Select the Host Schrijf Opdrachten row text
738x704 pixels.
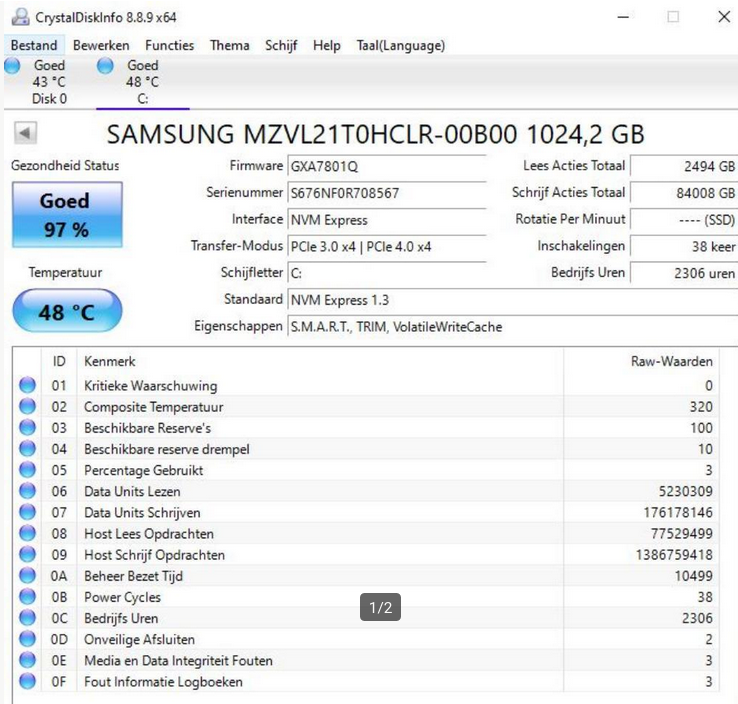[154, 555]
